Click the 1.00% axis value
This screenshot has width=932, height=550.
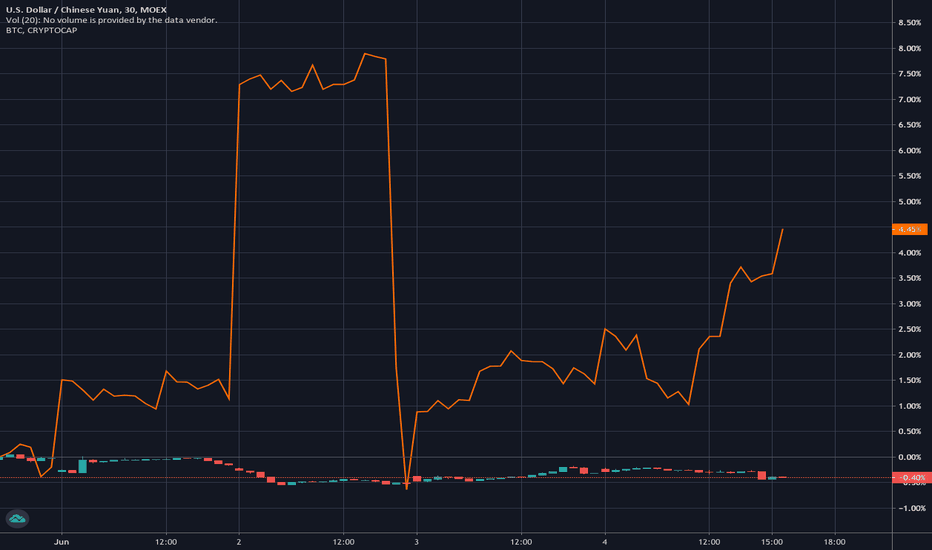(x=909, y=406)
